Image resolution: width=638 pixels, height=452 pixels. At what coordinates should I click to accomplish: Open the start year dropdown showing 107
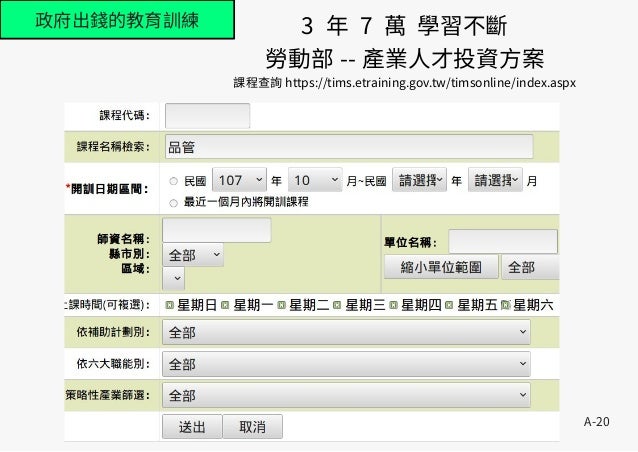239,179
